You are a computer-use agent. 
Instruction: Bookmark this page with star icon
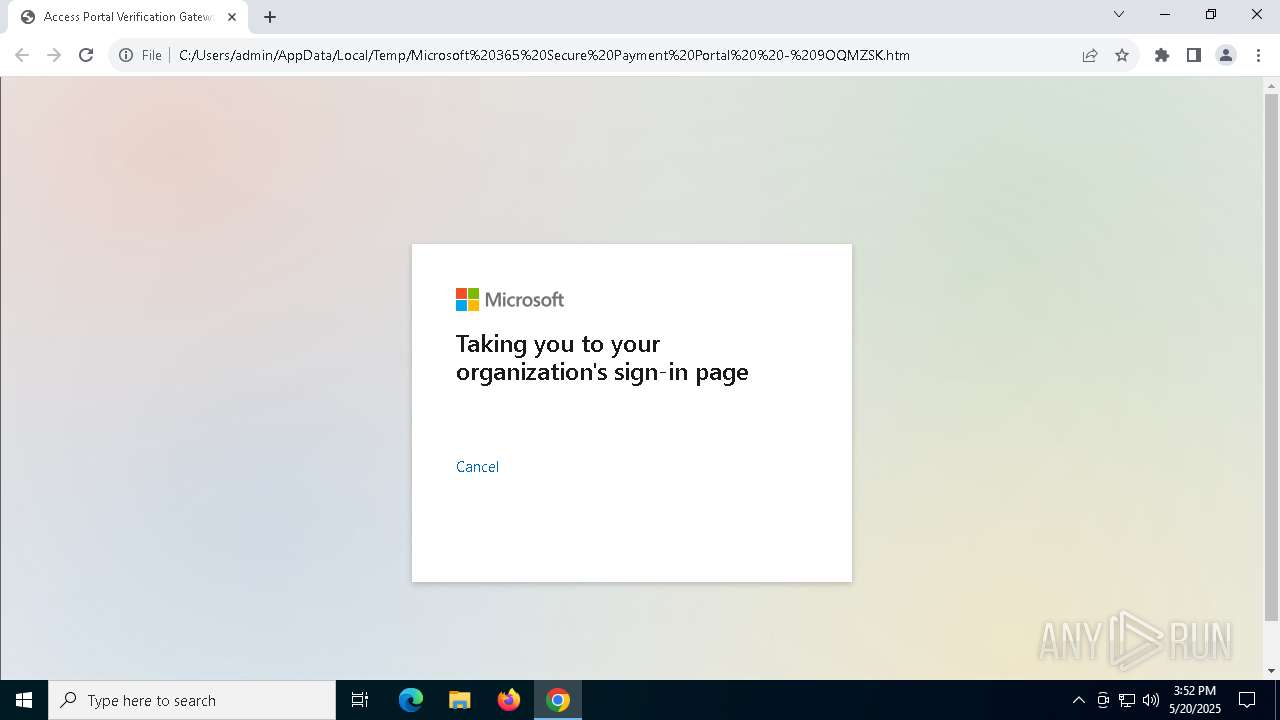[1122, 55]
